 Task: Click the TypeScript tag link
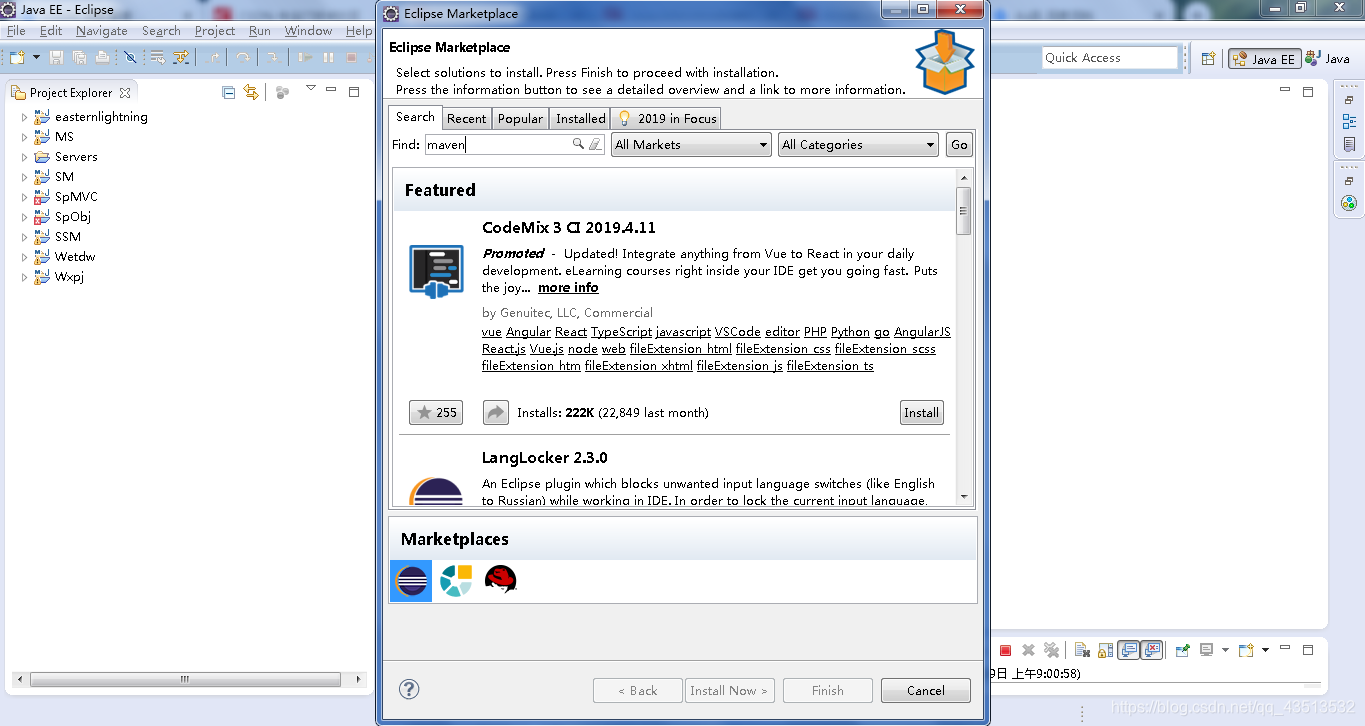(621, 332)
